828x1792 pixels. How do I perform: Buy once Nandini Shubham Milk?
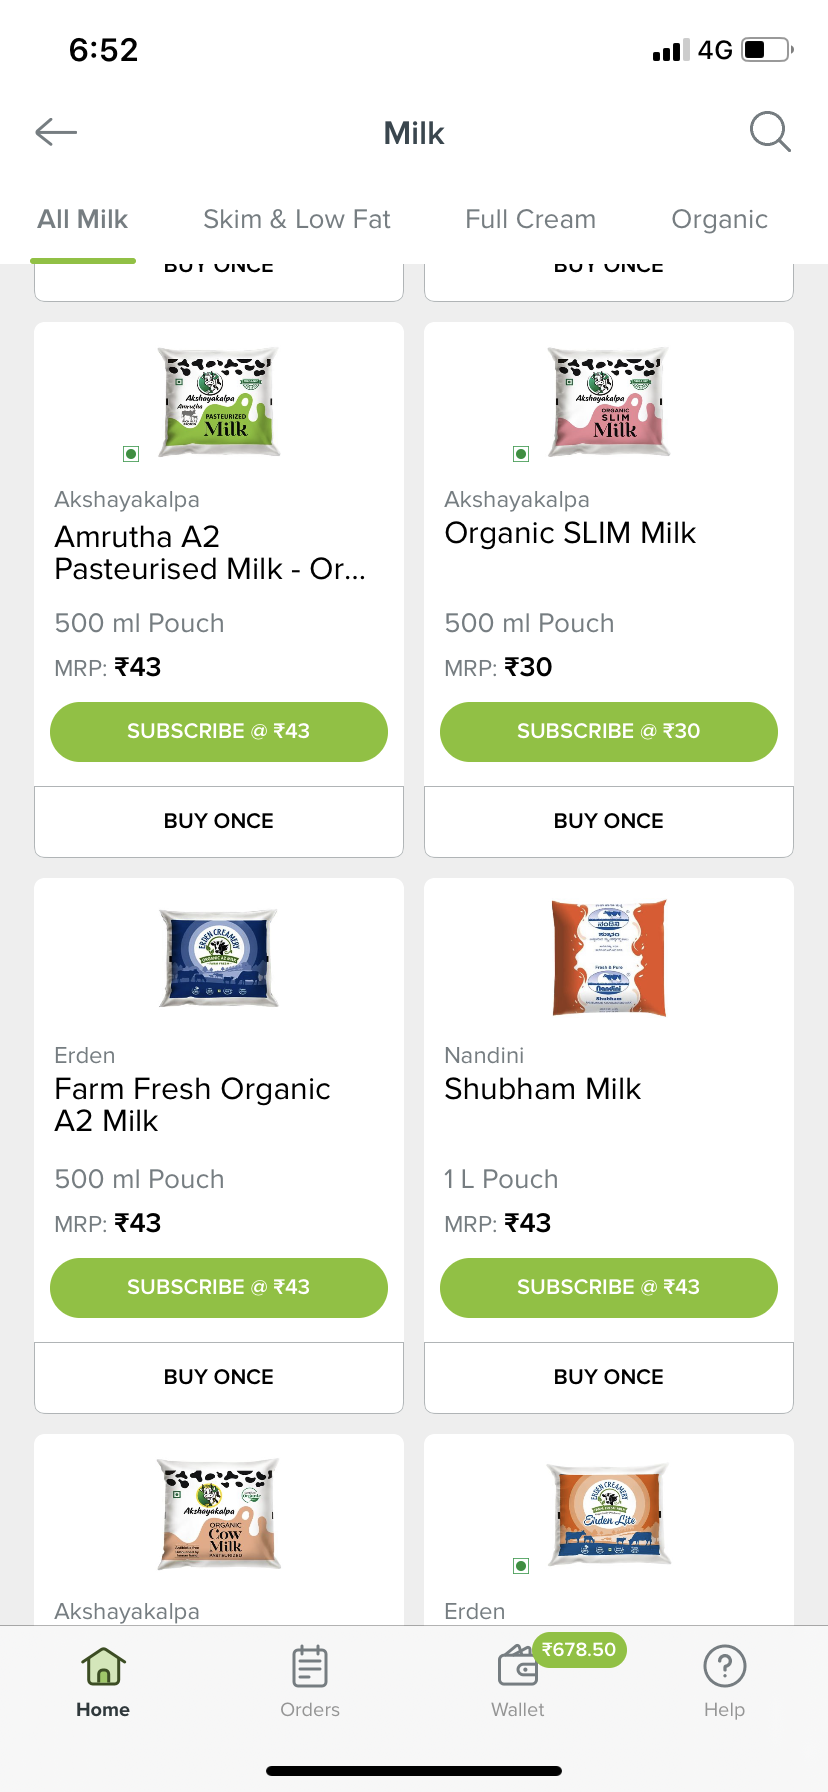point(609,1377)
